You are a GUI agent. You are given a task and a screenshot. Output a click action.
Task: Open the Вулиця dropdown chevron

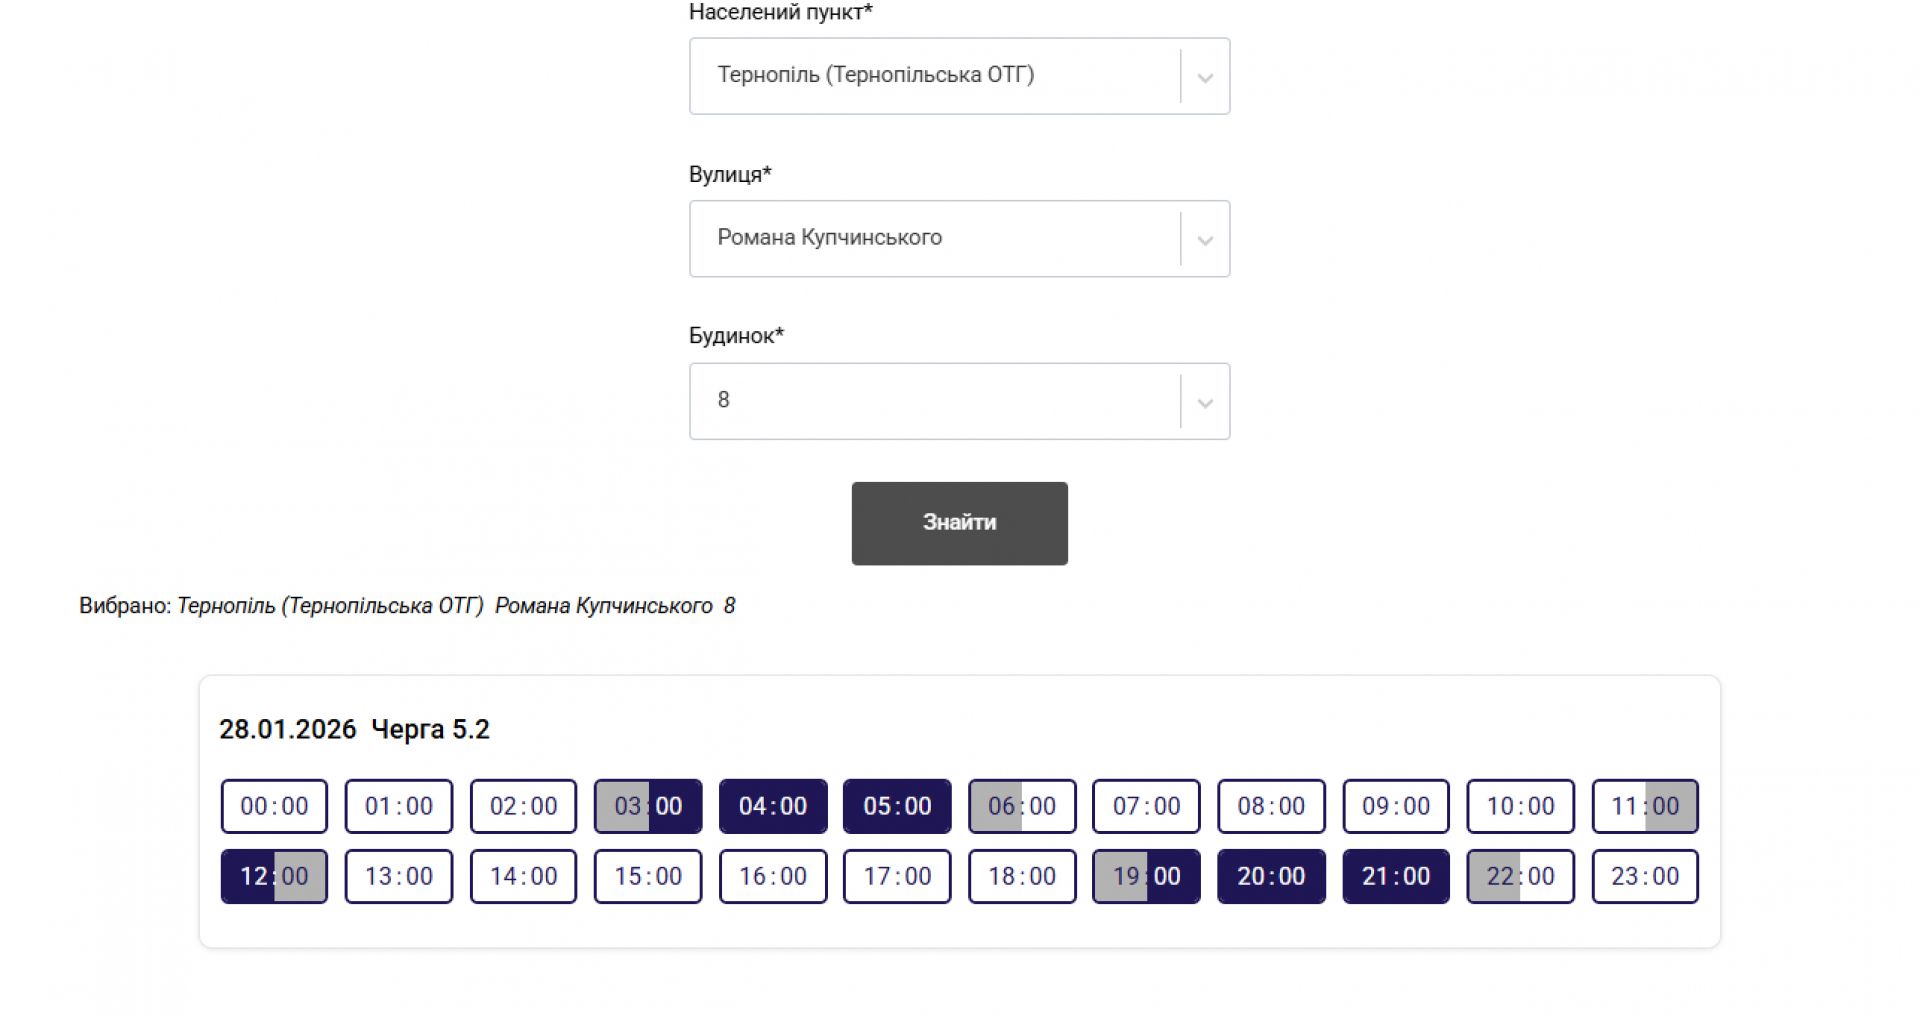(1205, 240)
